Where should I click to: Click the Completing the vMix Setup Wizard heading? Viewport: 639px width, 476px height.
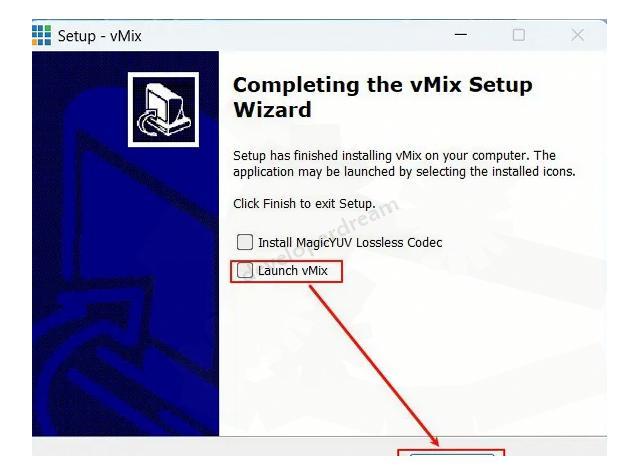pos(382,97)
